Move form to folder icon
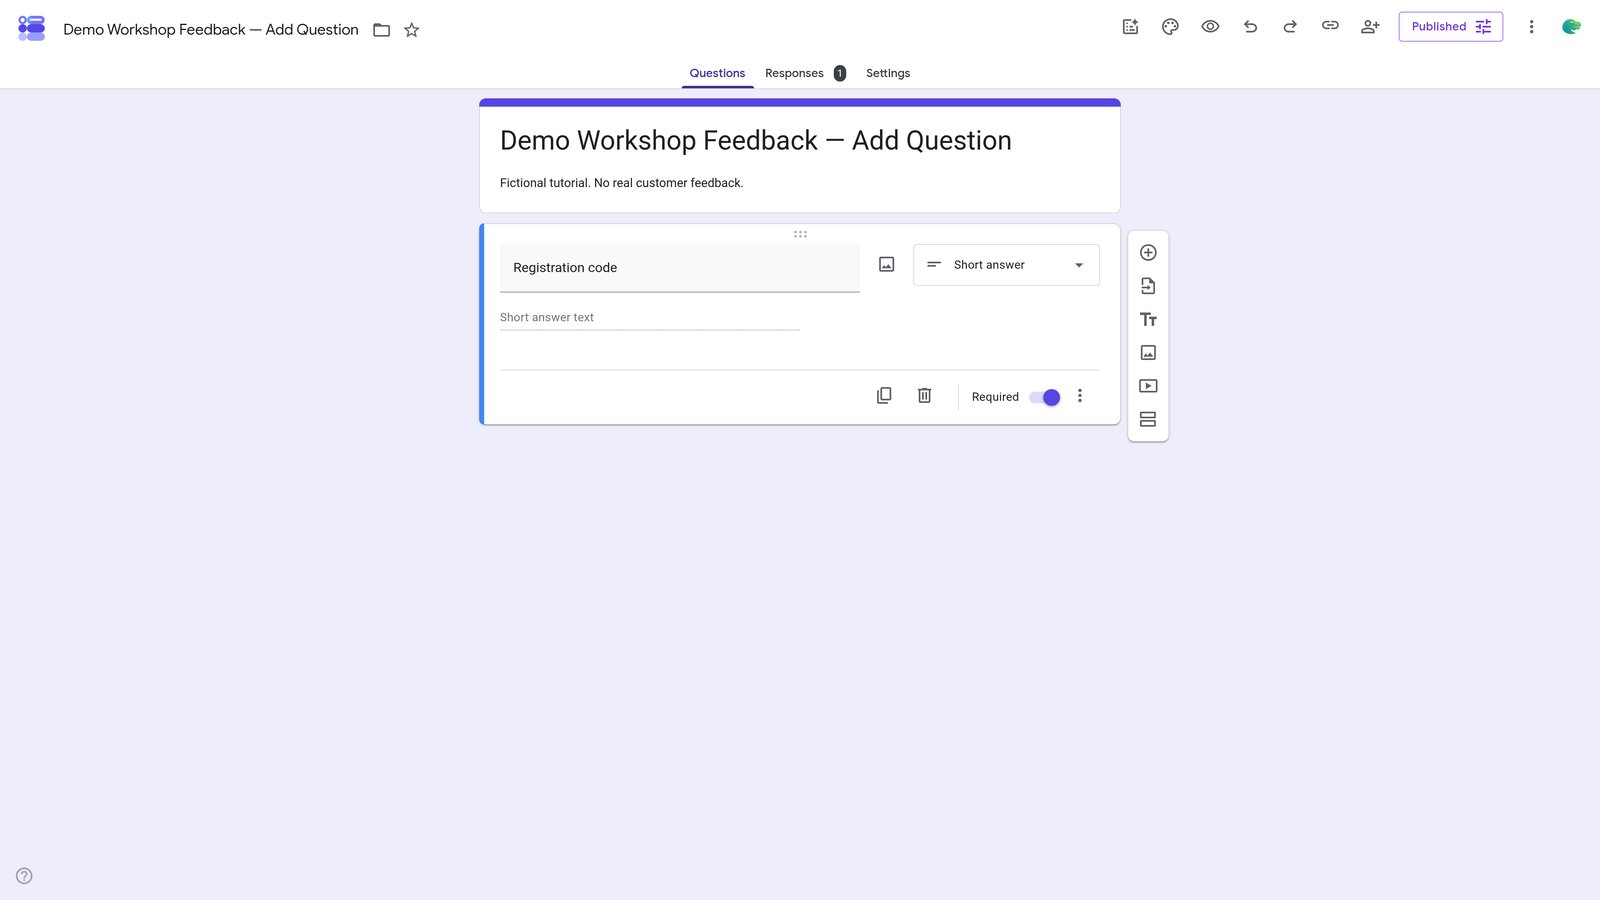The width and height of the screenshot is (1600, 900). (381, 30)
